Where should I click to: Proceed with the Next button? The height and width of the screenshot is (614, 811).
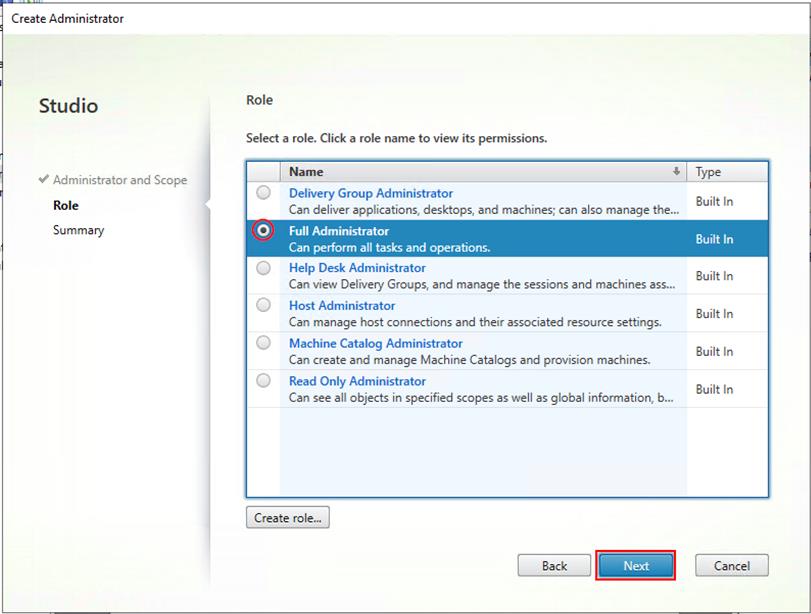coord(637,565)
